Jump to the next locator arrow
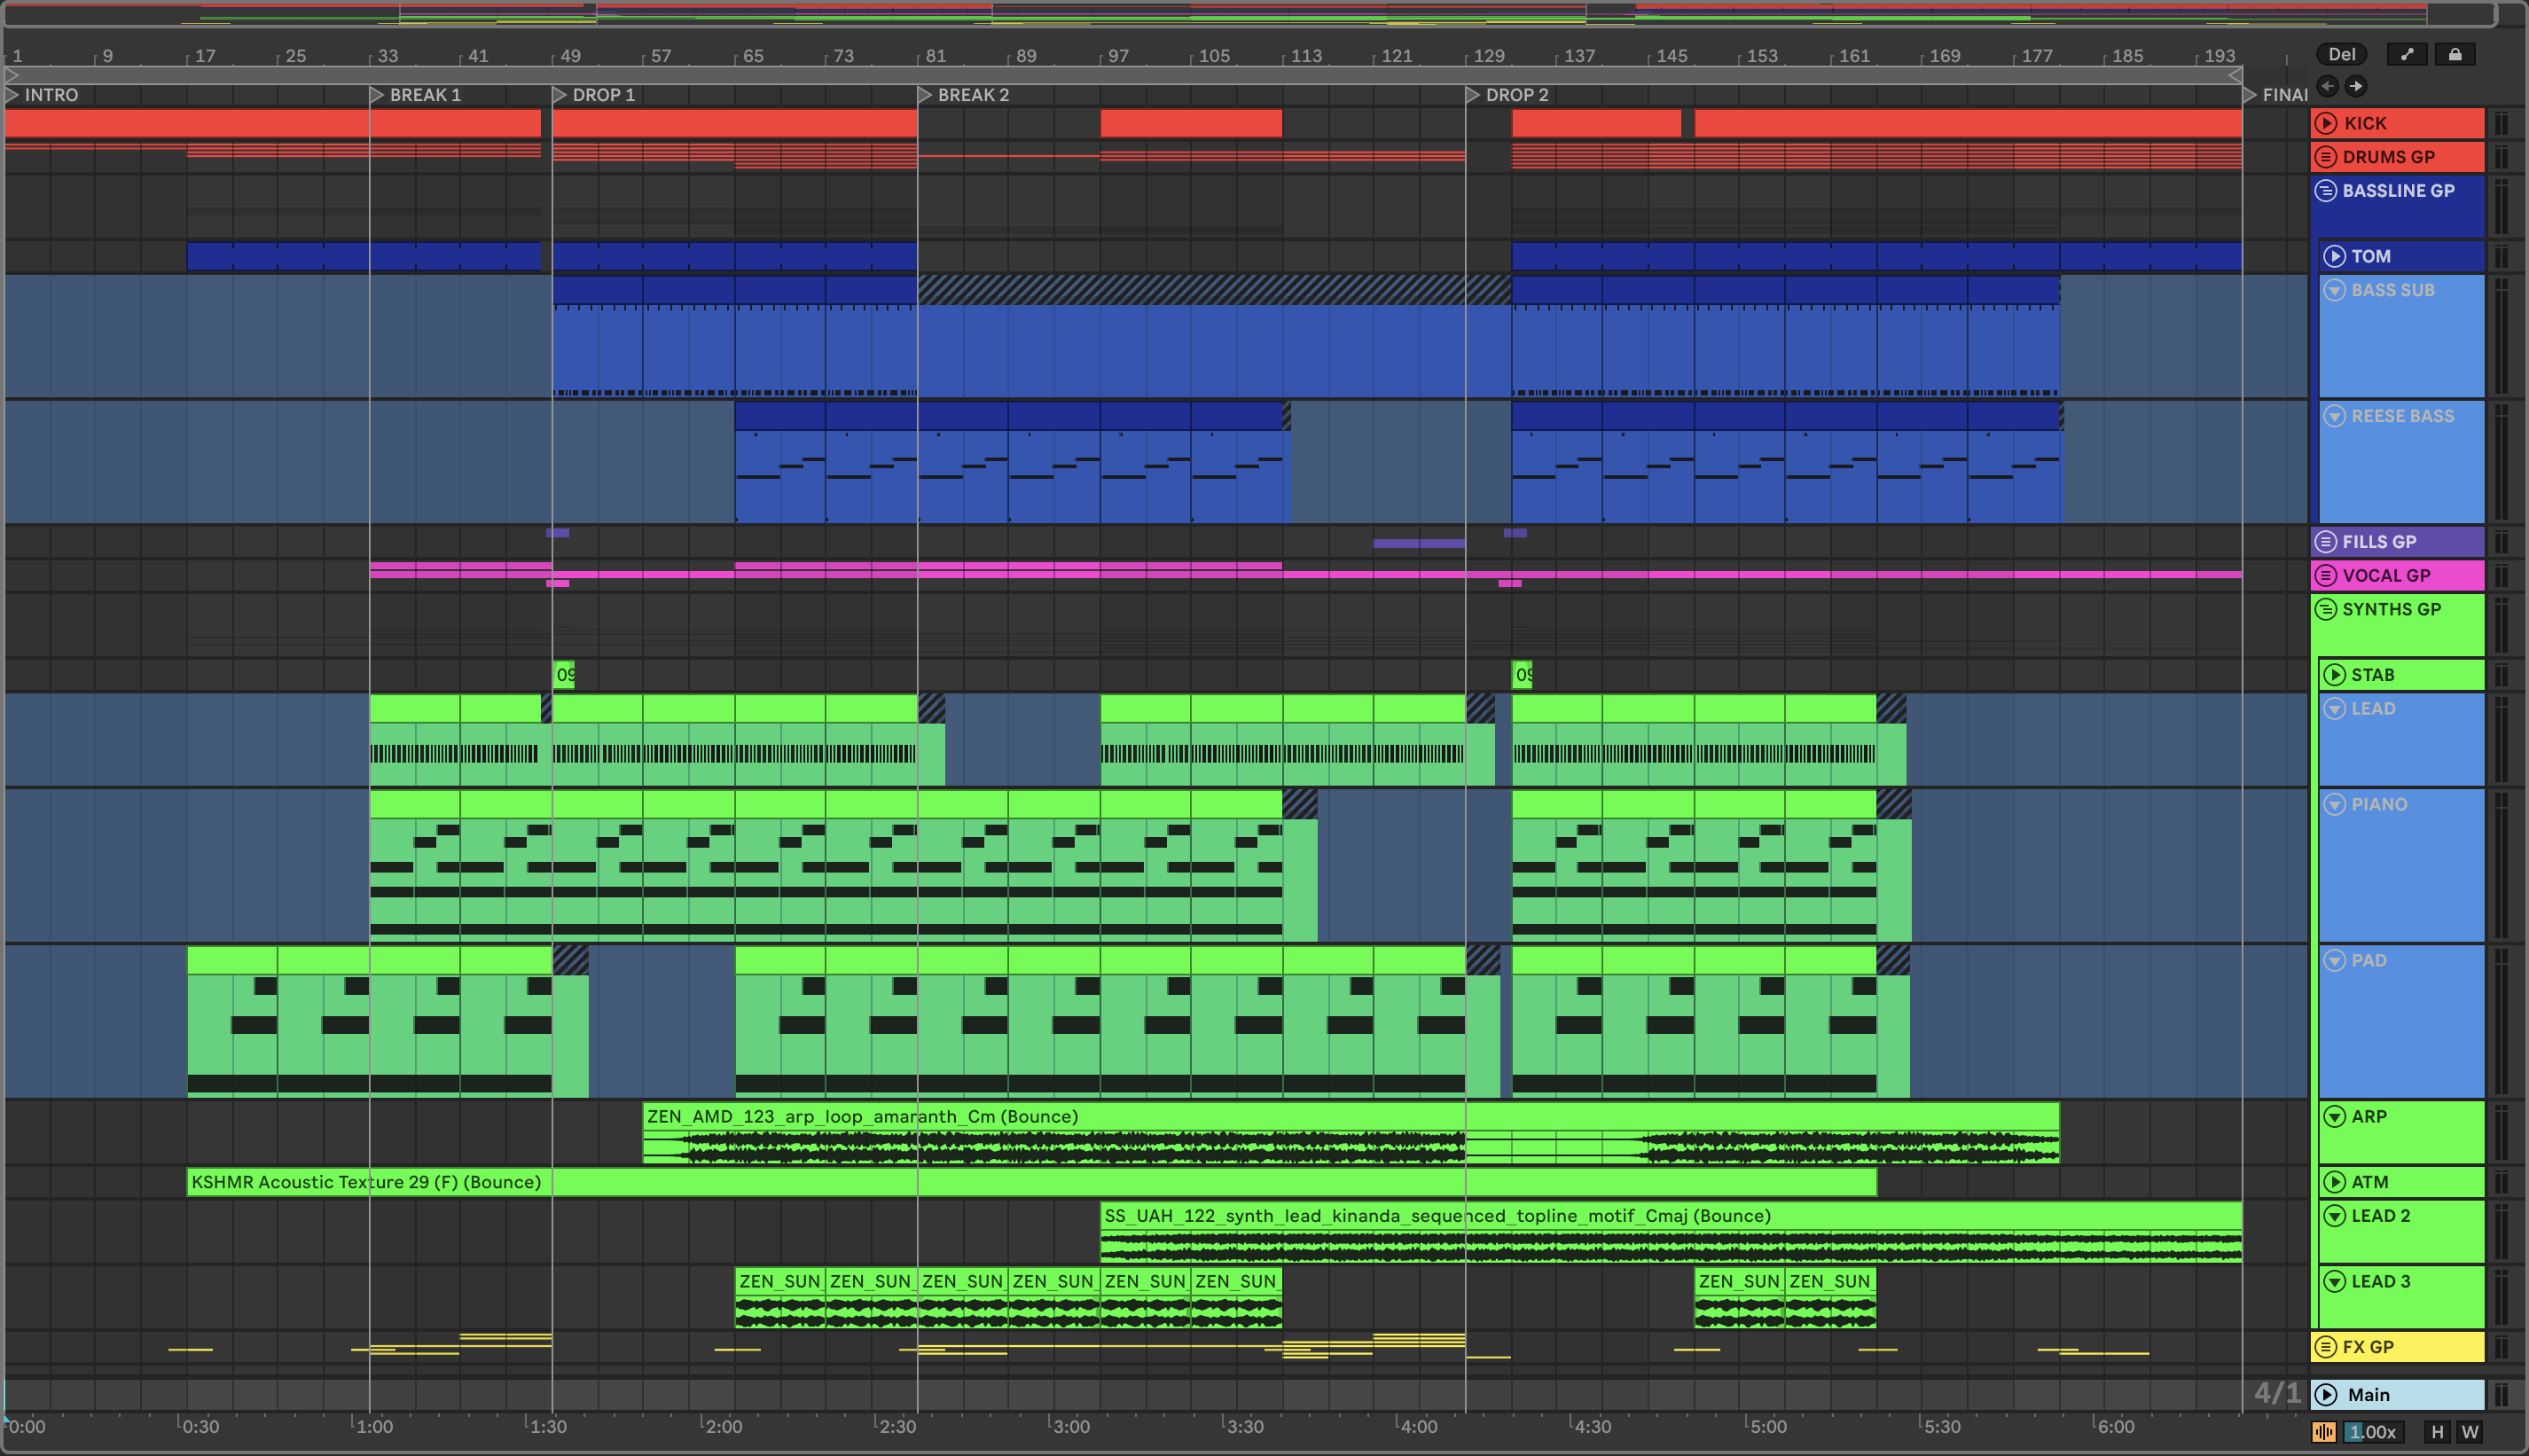This screenshot has width=2529, height=1456. pos(2356,86)
